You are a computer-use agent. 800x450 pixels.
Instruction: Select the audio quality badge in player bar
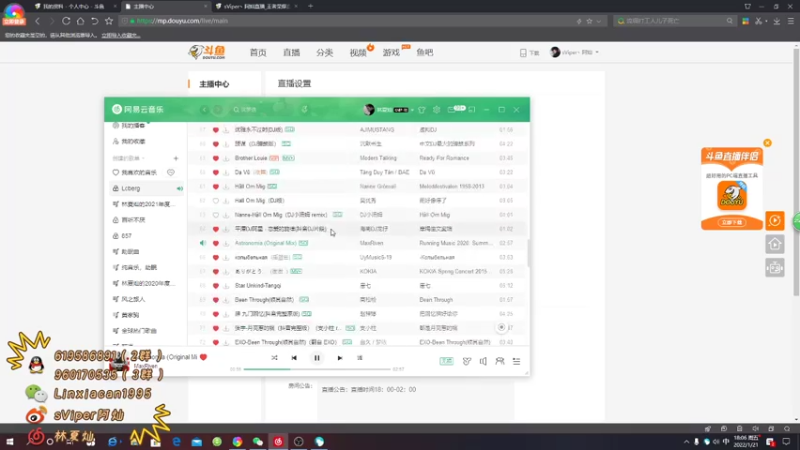446,361
